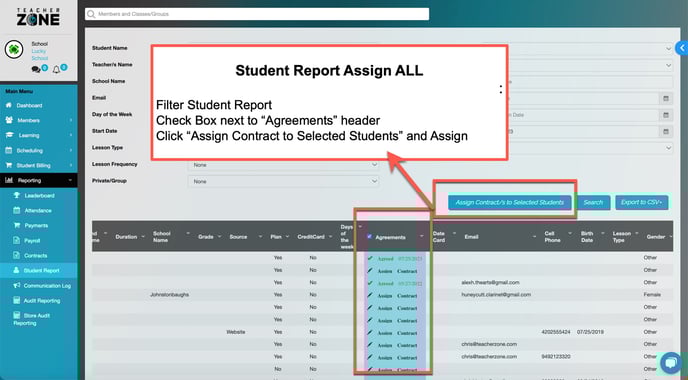
Task: Click the Contracts document icon
Action: pos(16,255)
